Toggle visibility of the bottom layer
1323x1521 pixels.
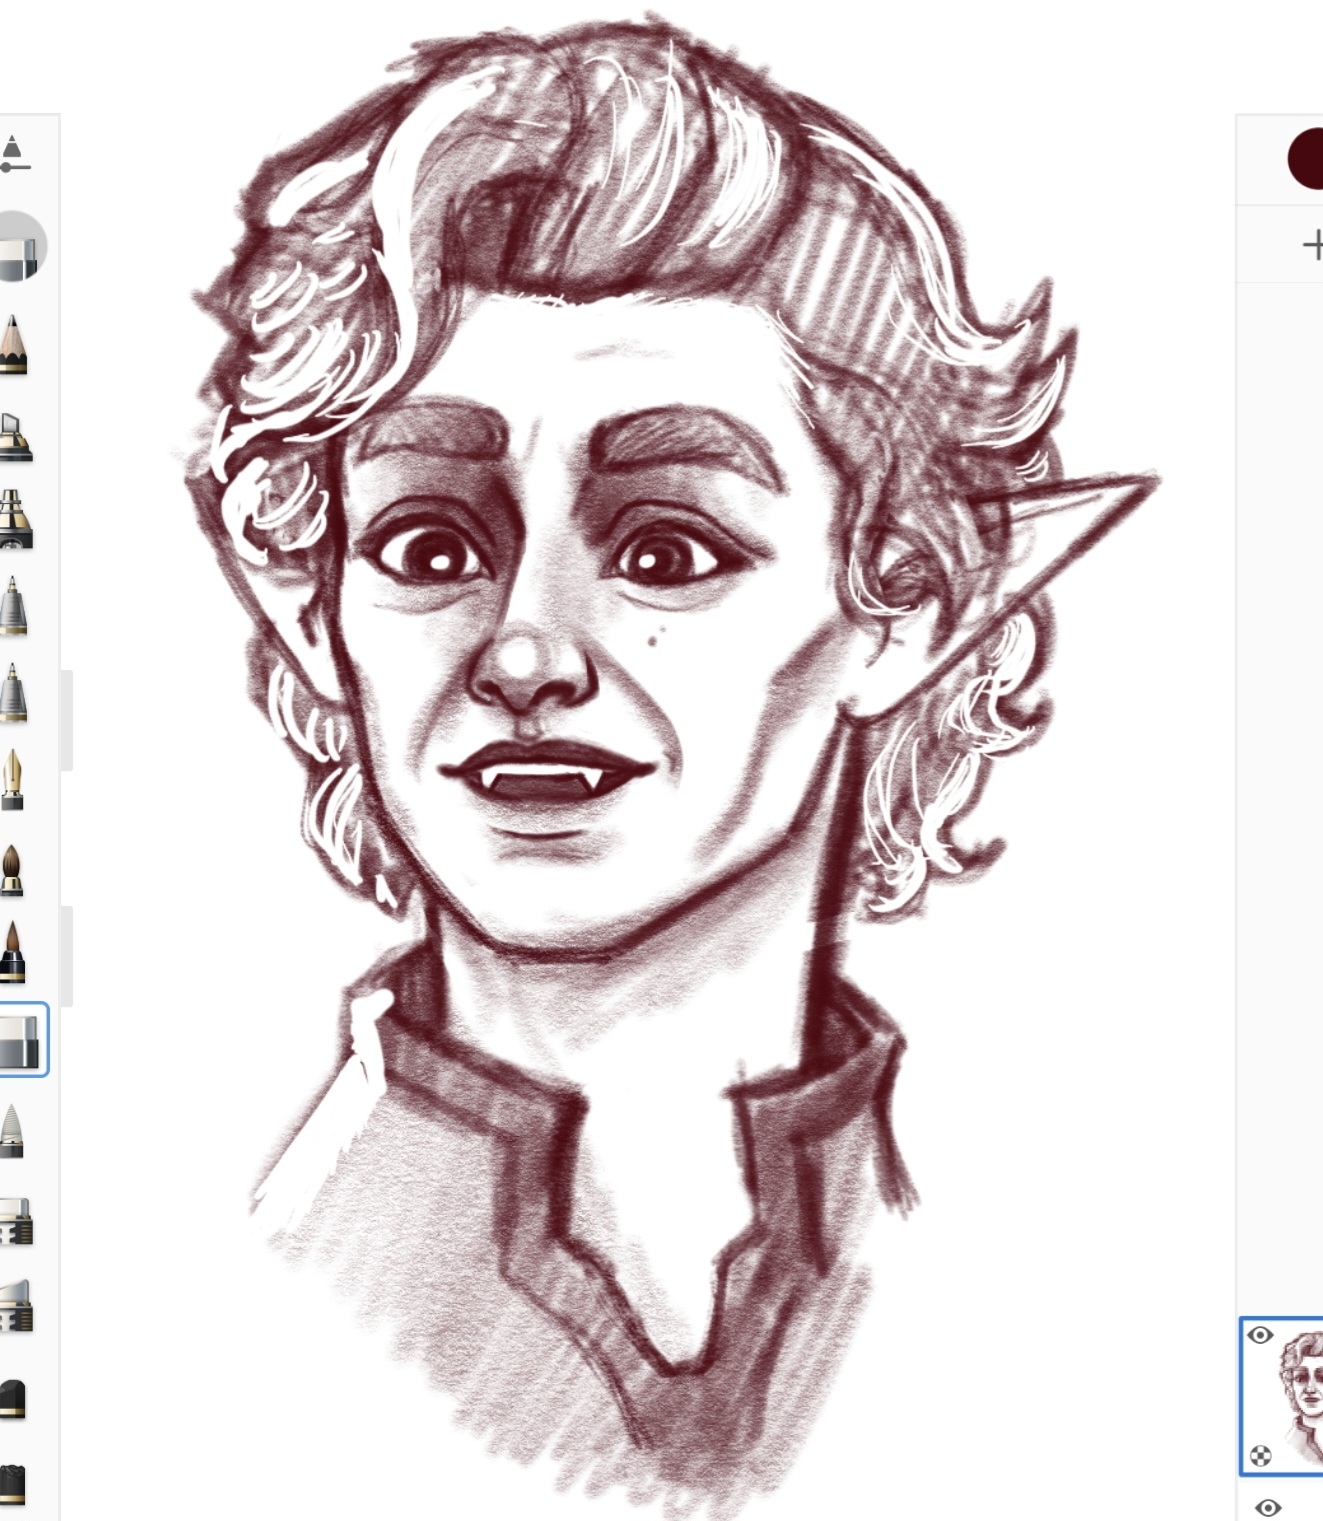1267,1506
